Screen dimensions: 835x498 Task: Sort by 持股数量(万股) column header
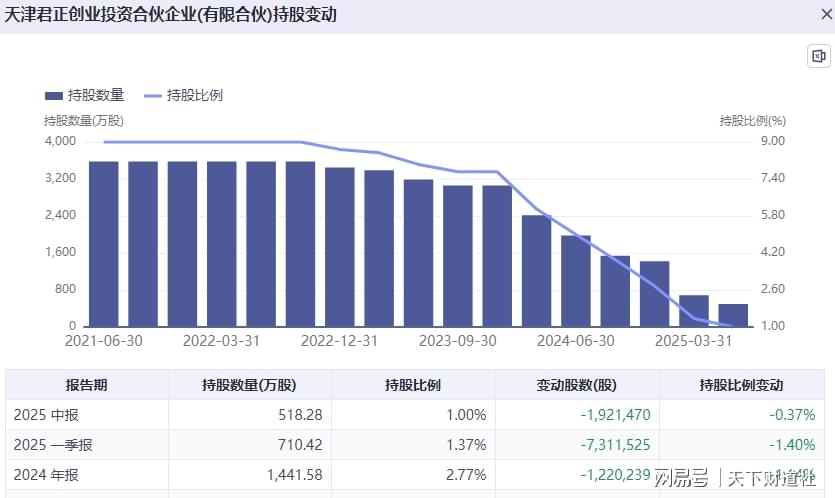point(249,385)
